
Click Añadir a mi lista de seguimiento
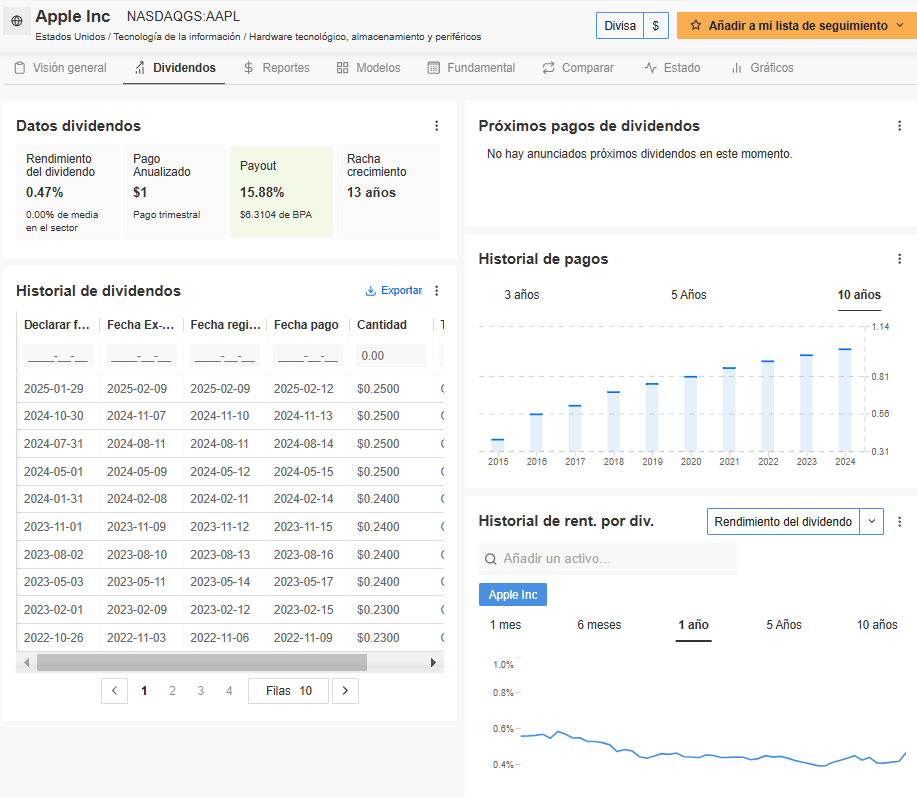pos(798,26)
